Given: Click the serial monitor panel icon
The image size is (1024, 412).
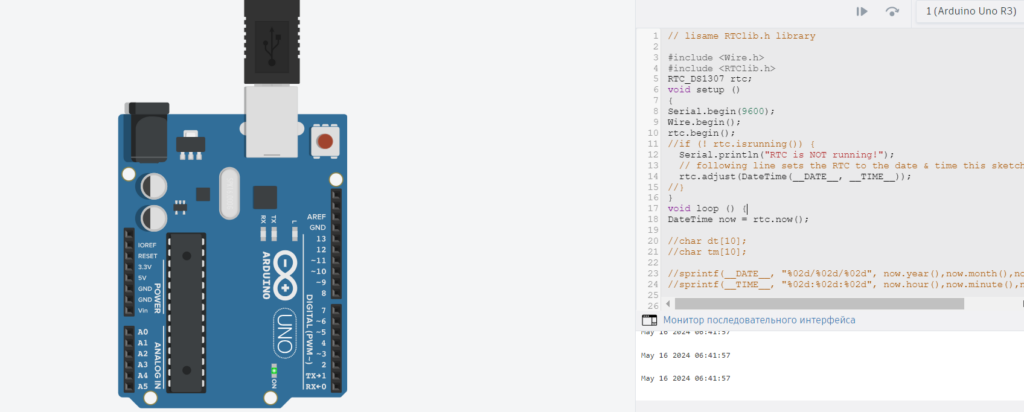Looking at the screenshot, I should [x=649, y=320].
